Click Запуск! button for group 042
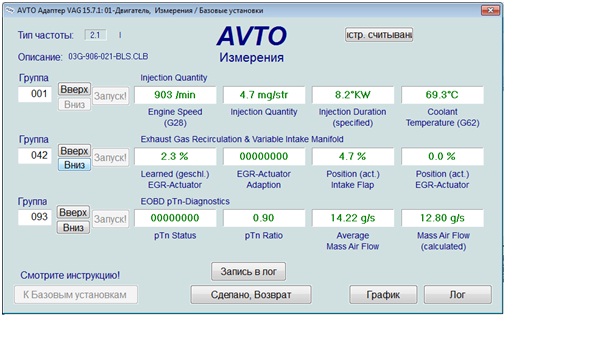 pos(111,157)
